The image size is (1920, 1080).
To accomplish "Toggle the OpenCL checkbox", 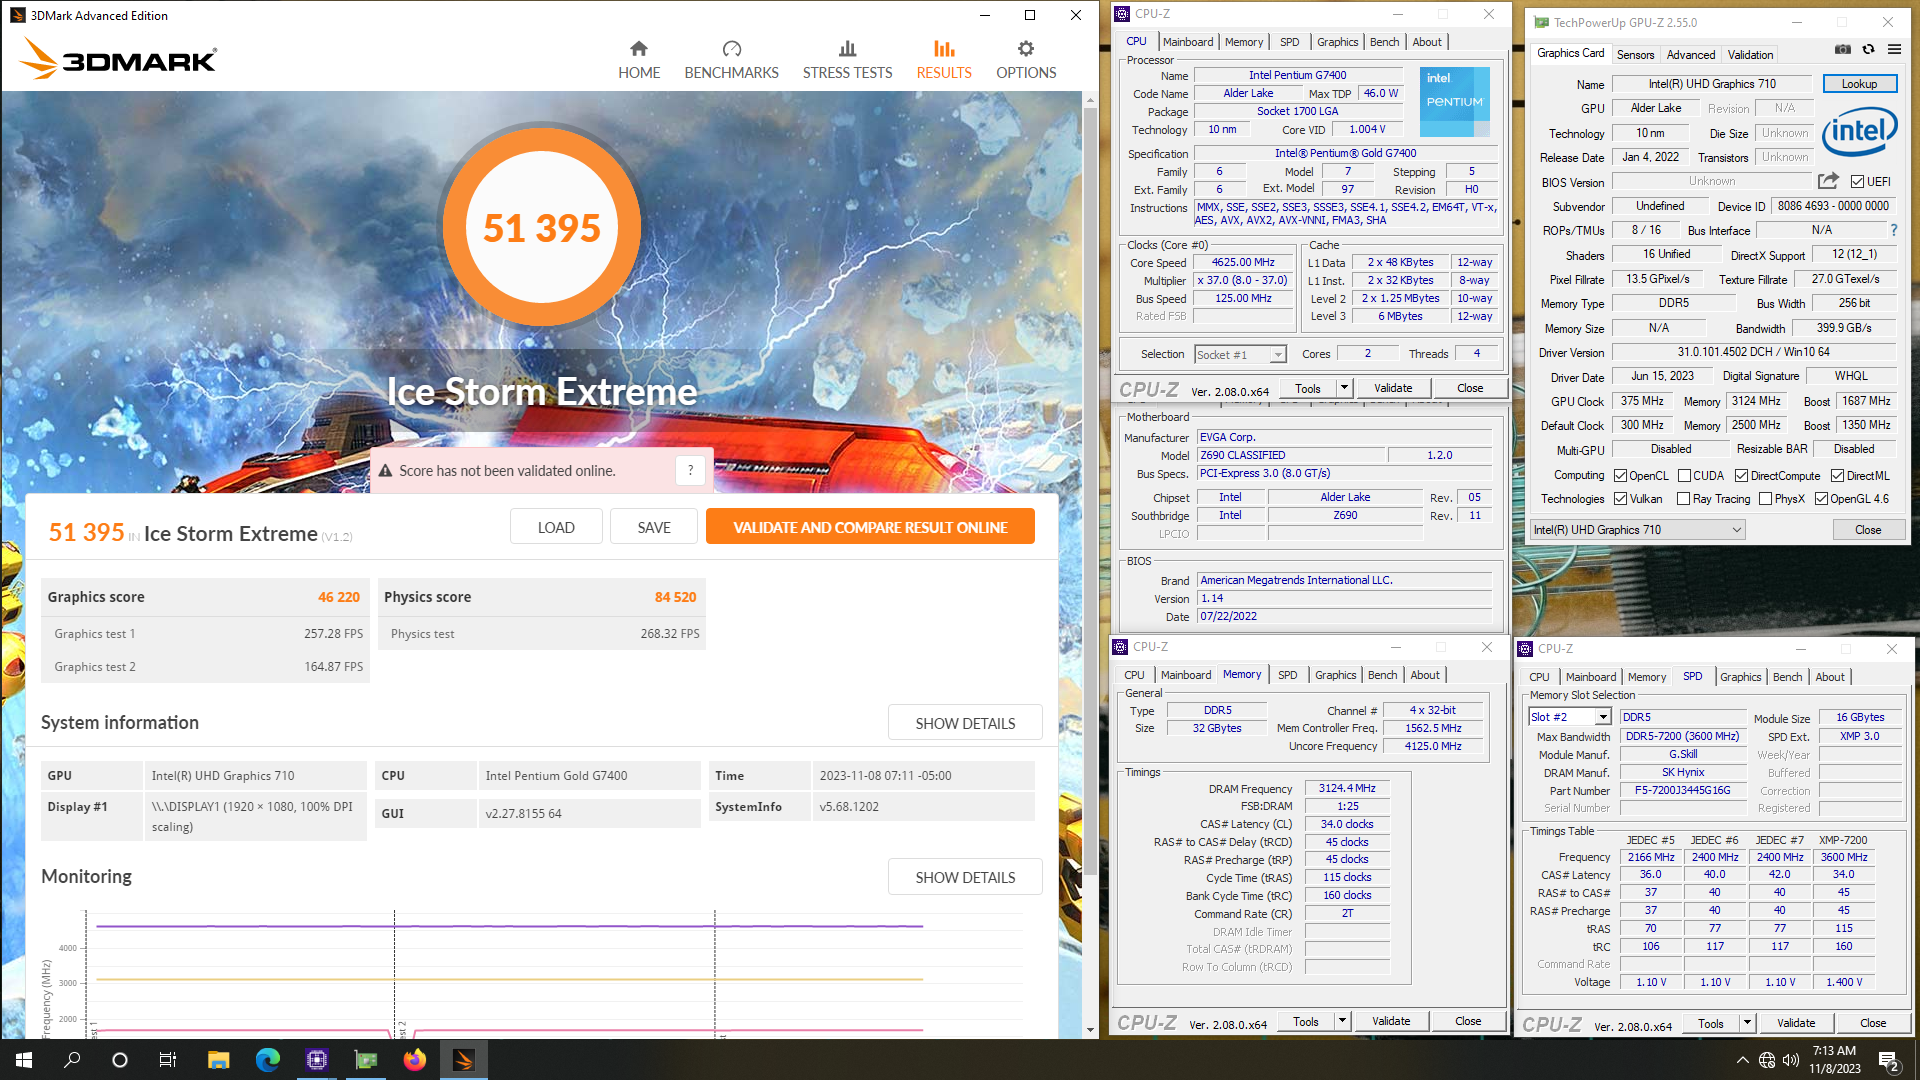I will click(1620, 476).
